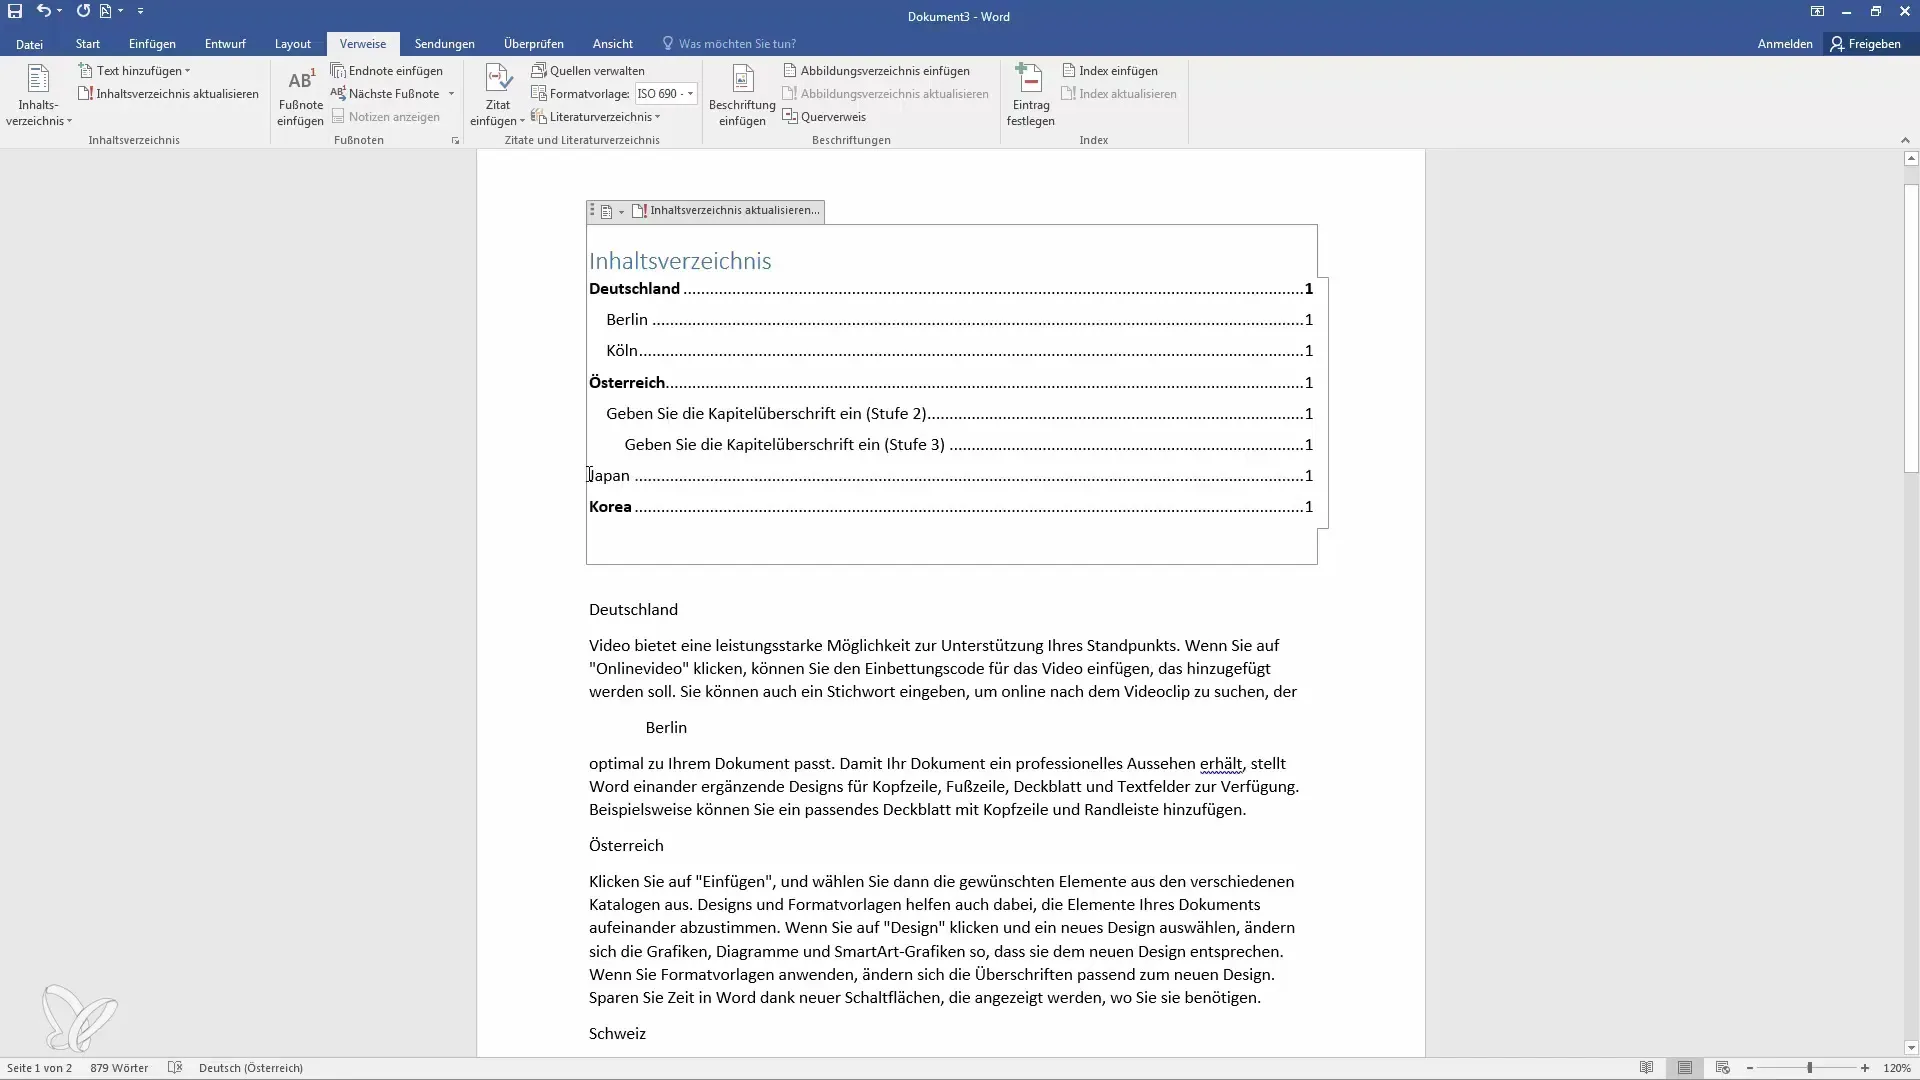This screenshot has height=1080, width=1920.
Task: Click the vertical scrollbar thumb
Action: click(x=1911, y=329)
